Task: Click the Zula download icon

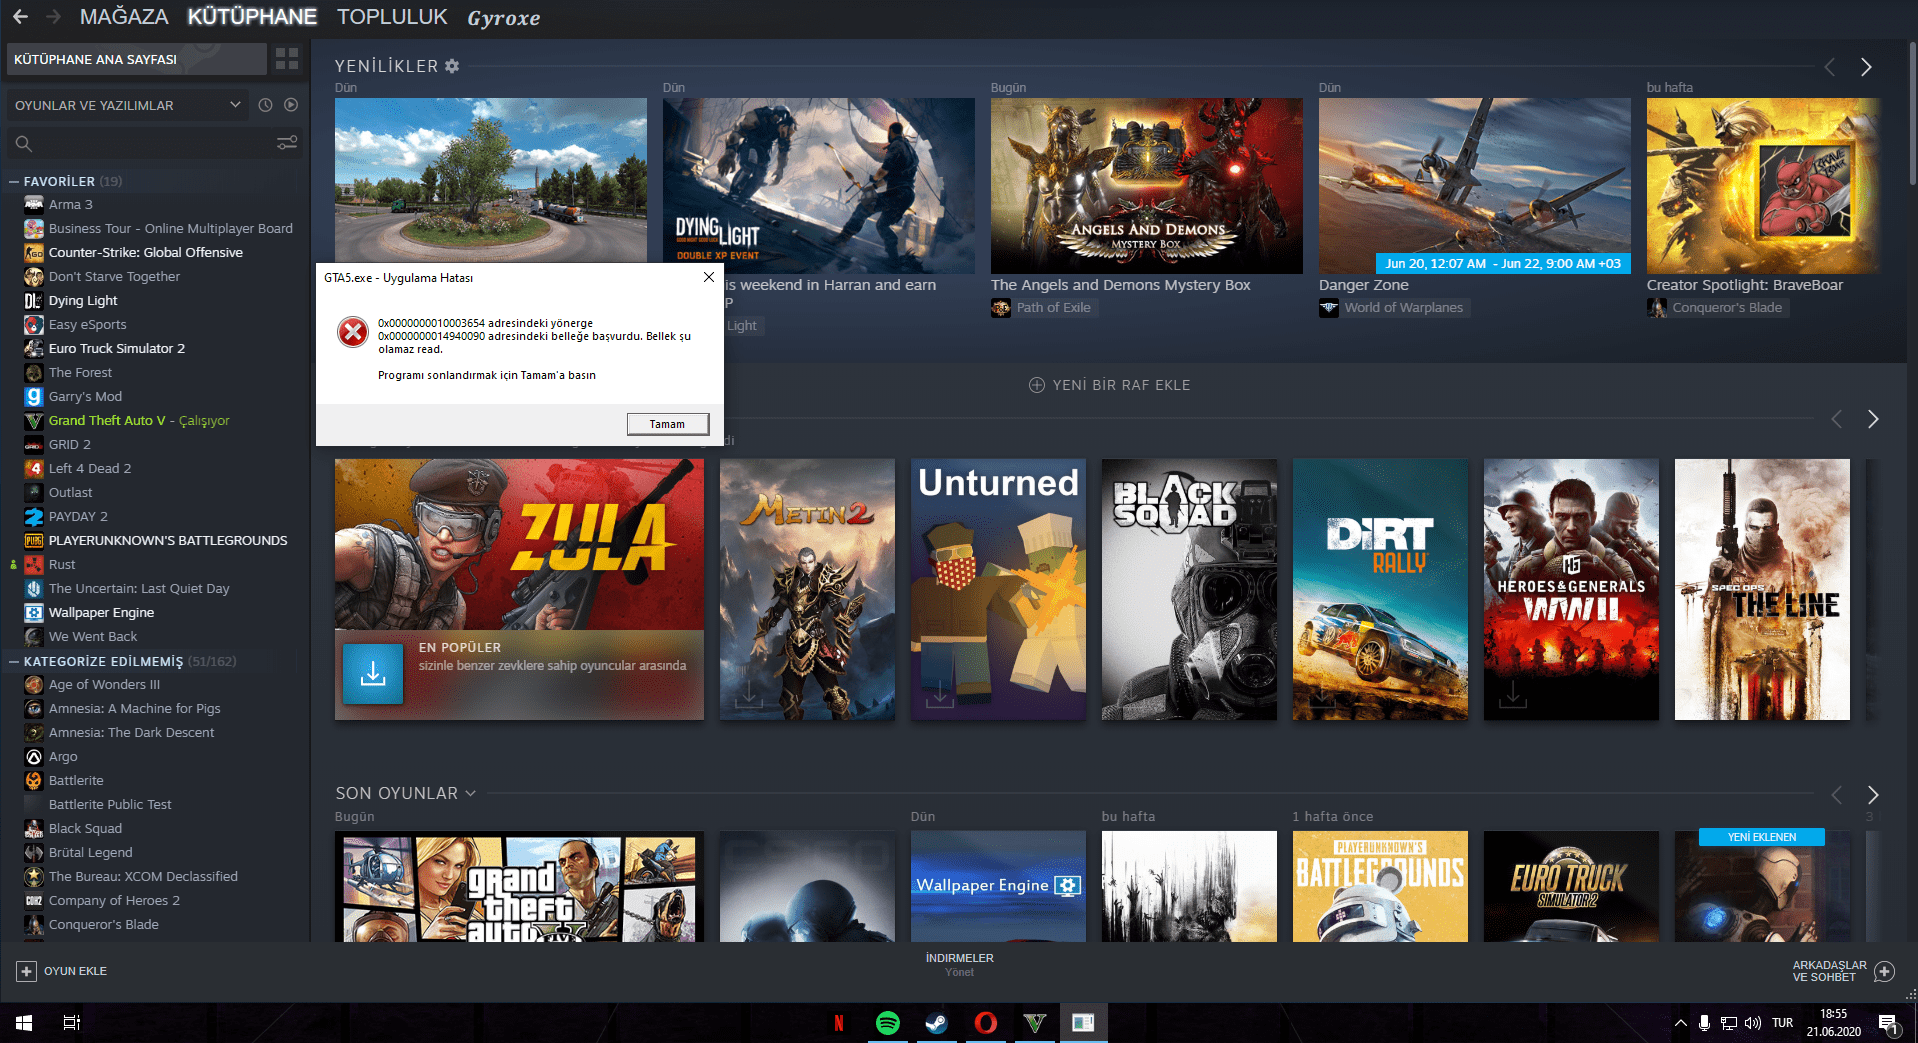Action: [x=373, y=674]
